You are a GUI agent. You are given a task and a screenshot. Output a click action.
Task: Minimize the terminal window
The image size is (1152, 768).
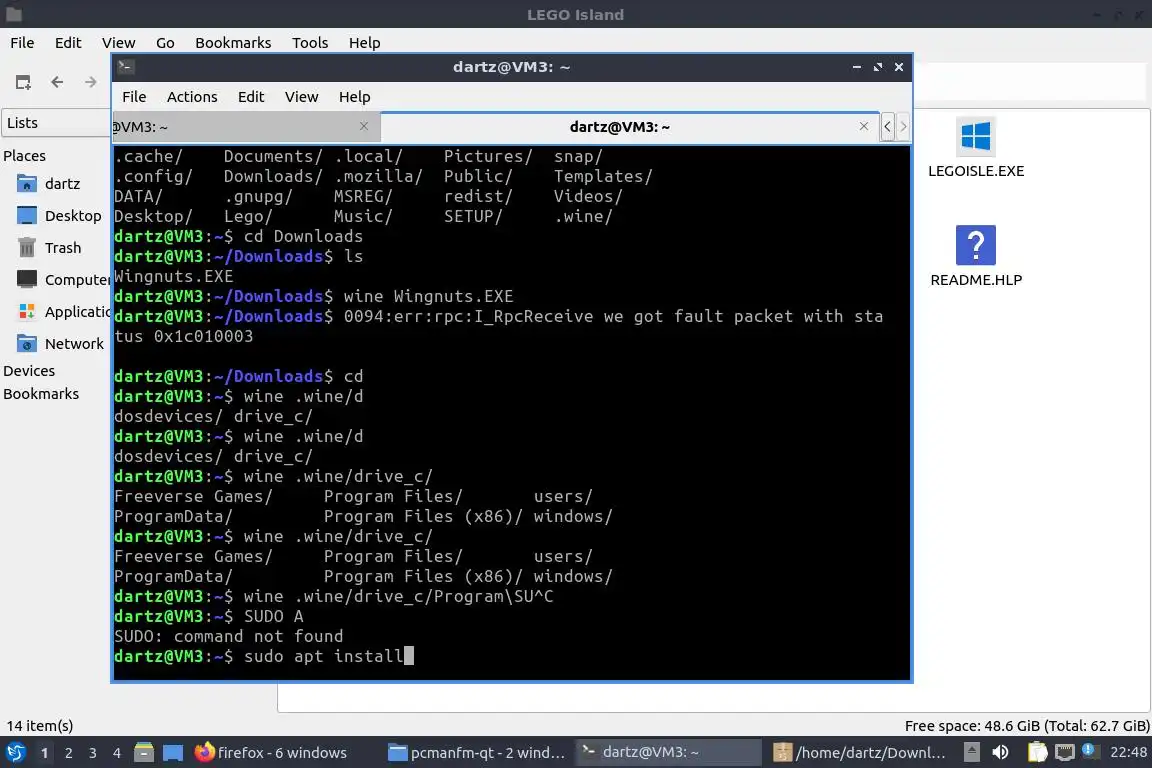[857, 67]
